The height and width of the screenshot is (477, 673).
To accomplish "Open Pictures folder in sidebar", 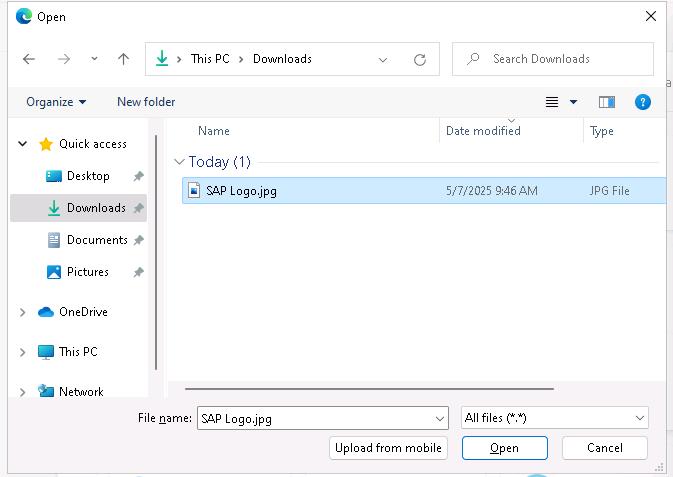I will (88, 272).
